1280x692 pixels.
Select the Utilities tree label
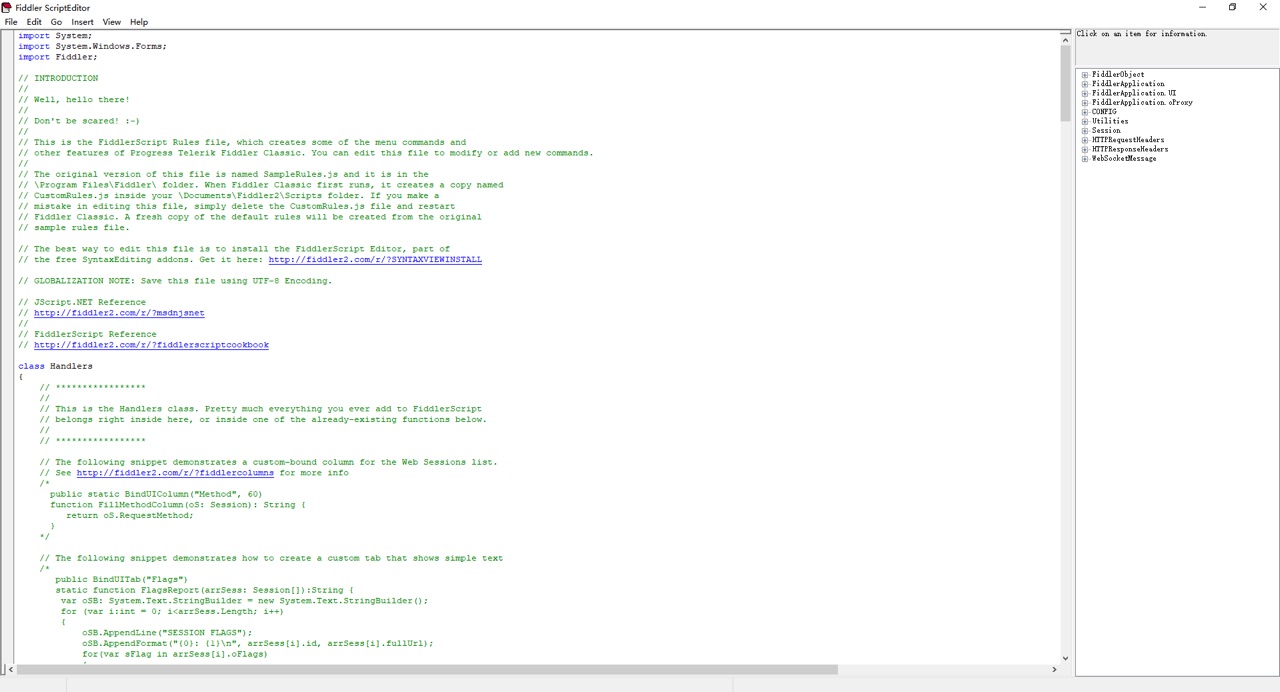click(x=1110, y=121)
